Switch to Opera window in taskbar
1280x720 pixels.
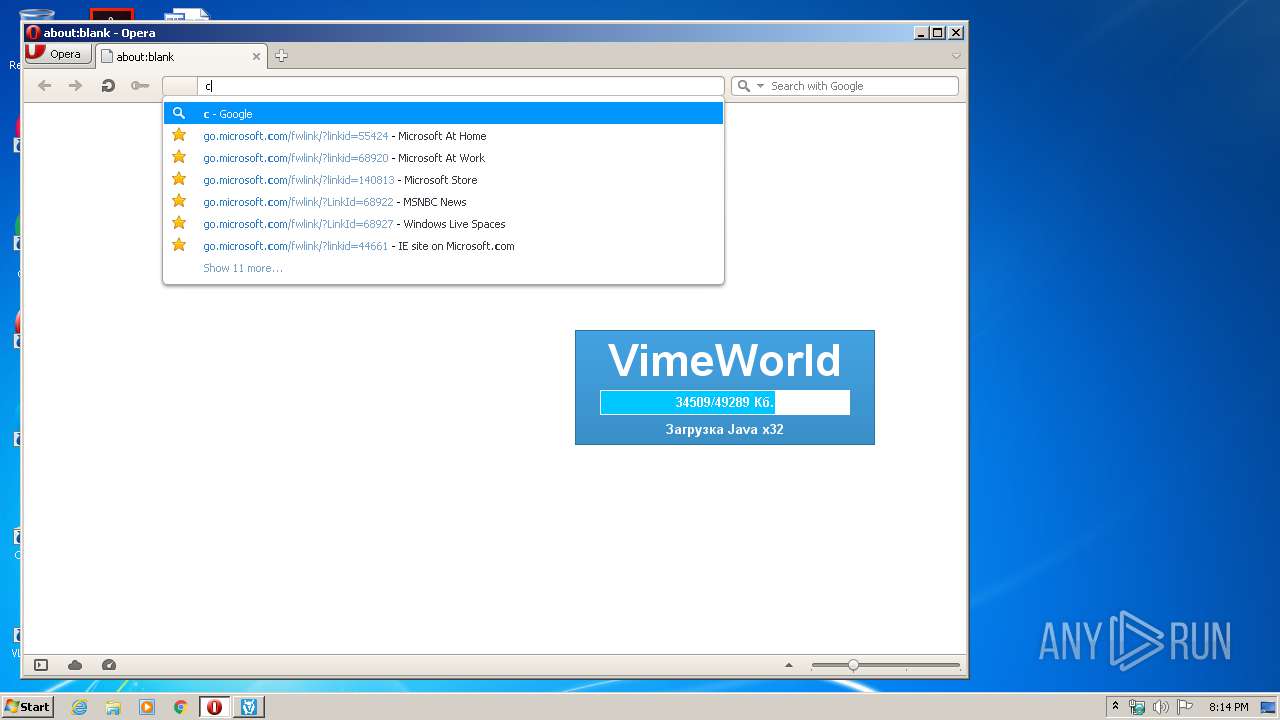[214, 707]
